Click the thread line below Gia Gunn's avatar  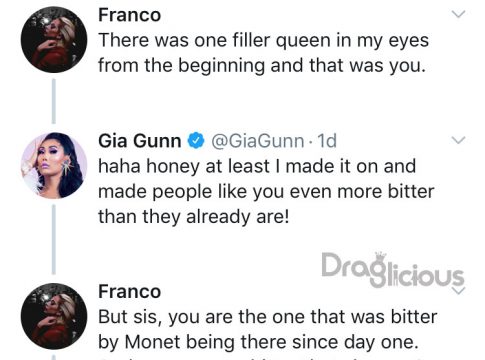pyautogui.click(x=54, y=239)
